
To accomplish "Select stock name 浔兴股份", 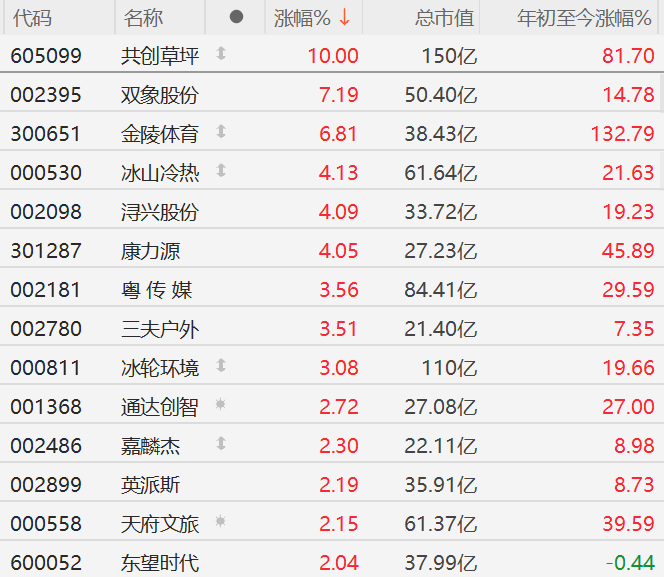I will coord(160,212).
